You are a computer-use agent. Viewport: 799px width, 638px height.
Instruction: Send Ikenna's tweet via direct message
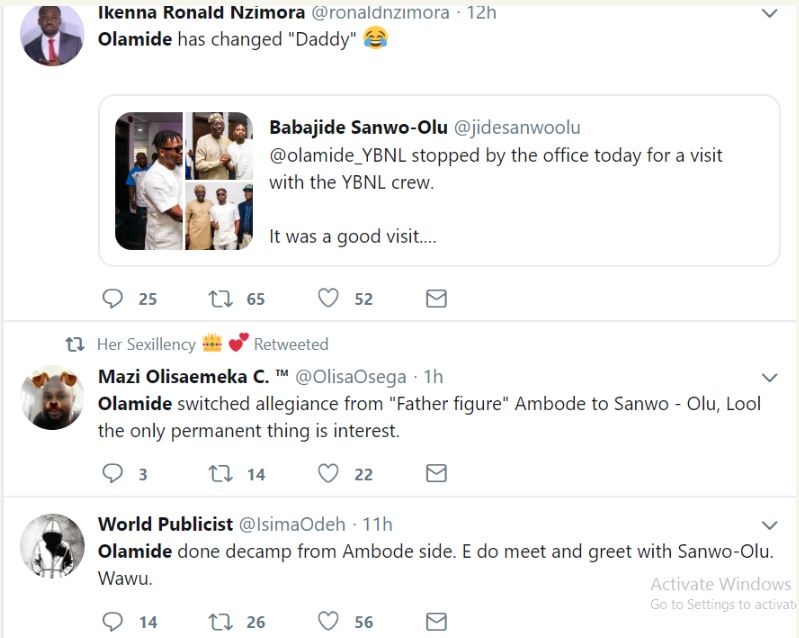(x=436, y=298)
